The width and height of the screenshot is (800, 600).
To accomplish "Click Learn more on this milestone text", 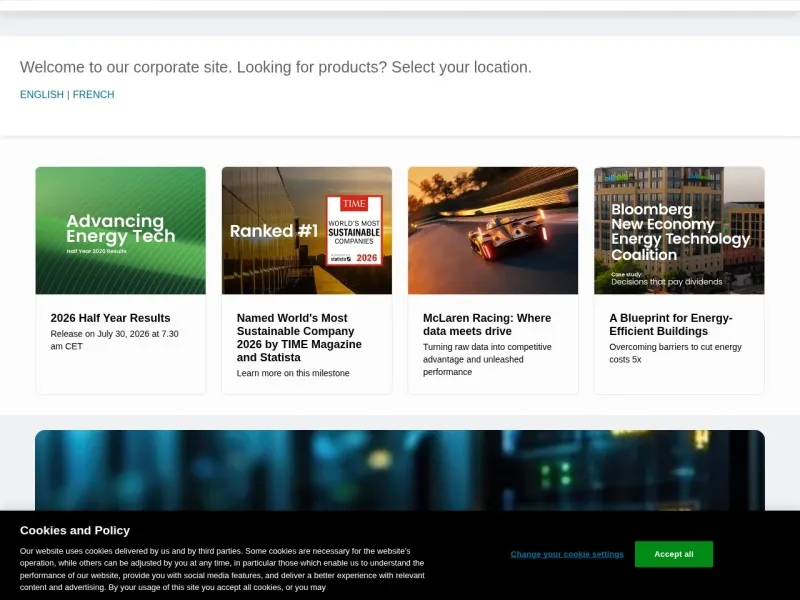I will tap(293, 373).
